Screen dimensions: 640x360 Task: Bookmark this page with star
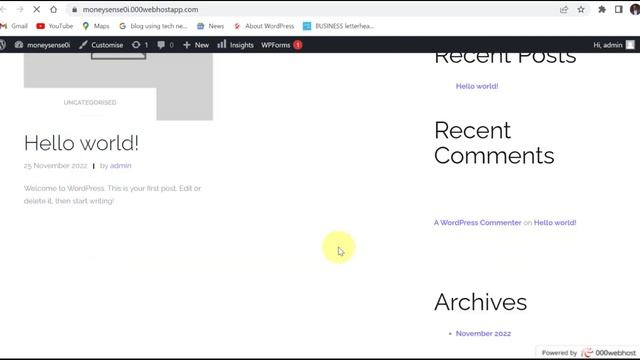point(581,9)
